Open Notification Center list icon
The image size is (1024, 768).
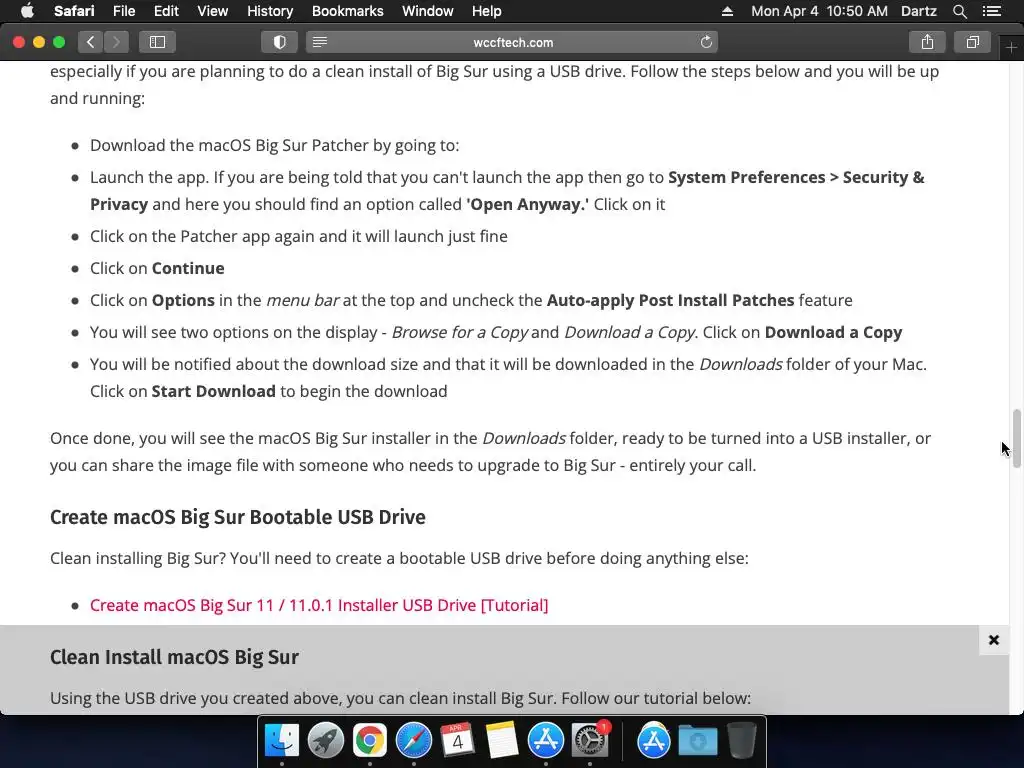(992, 11)
